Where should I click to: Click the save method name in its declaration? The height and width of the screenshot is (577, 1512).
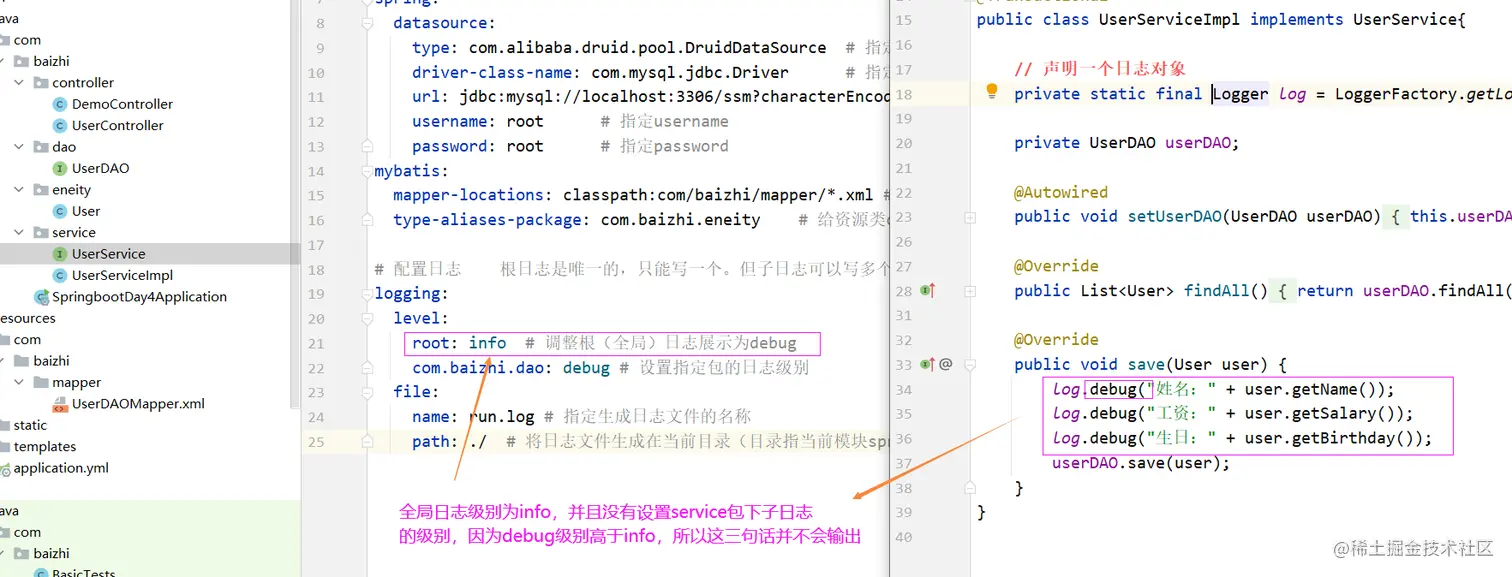coord(1146,365)
